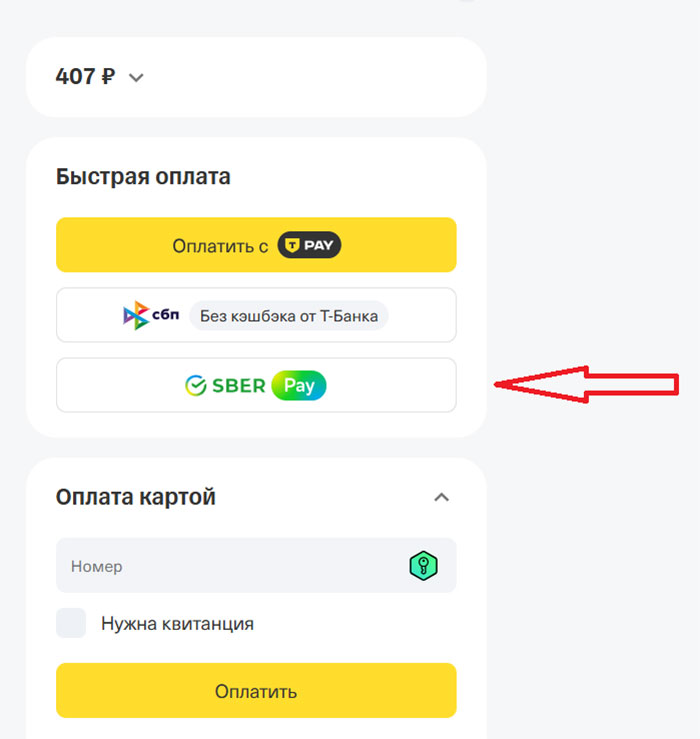Choose the СБП payment option
Screen dimensions: 700x739
pyautogui.click(x=256, y=316)
